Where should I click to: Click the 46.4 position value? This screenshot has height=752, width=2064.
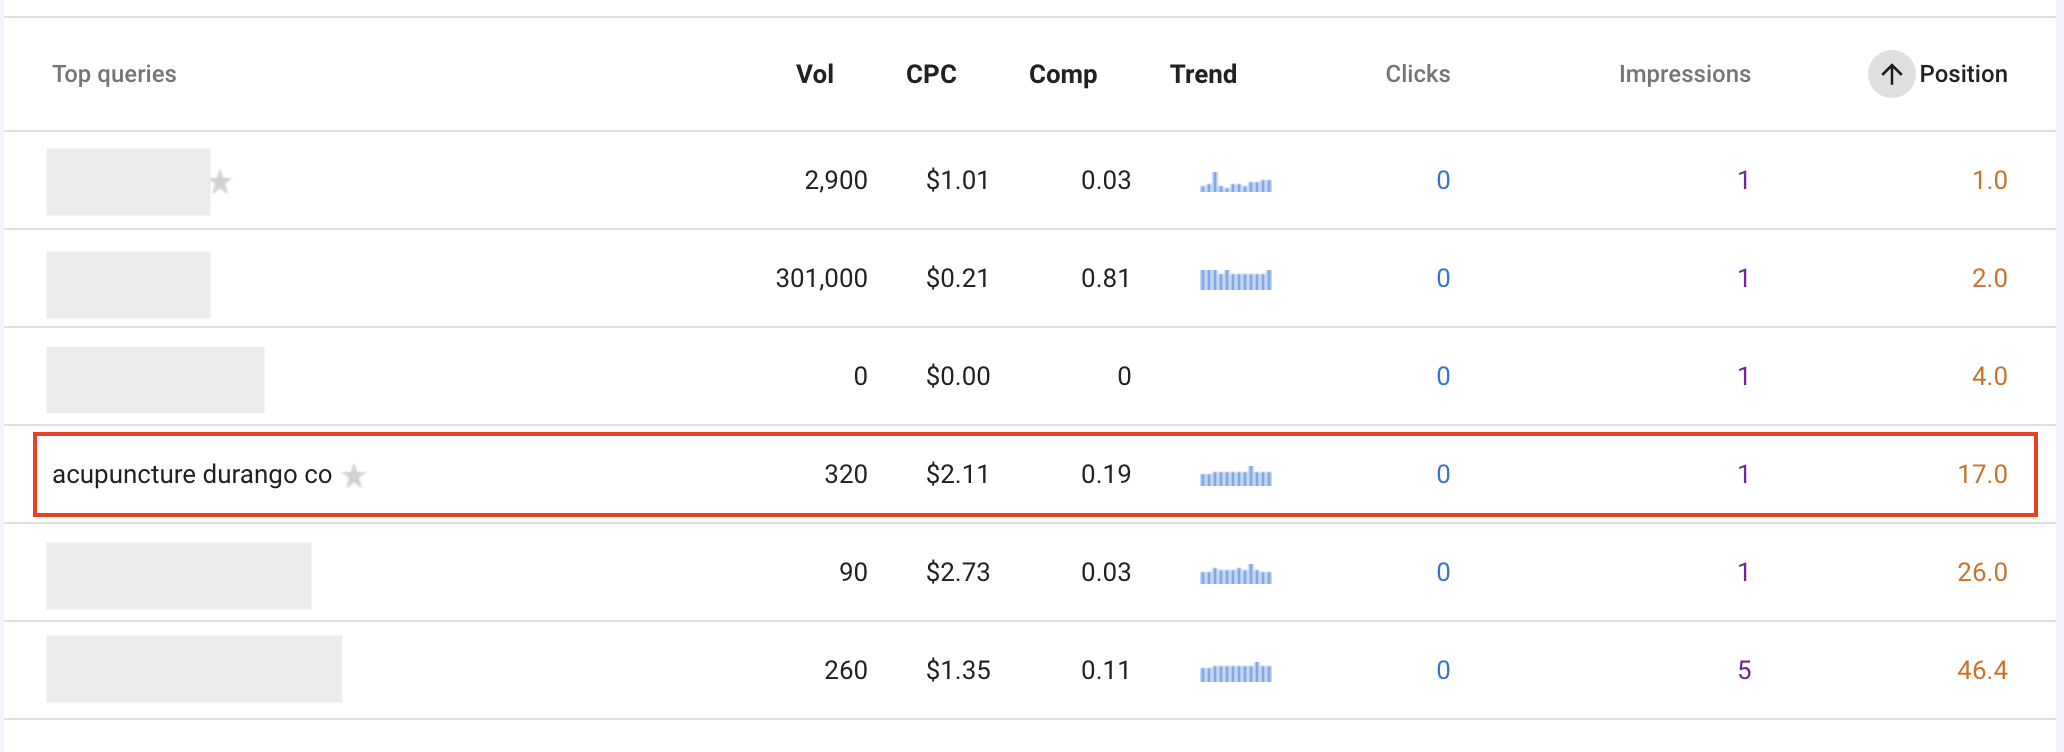(1982, 670)
